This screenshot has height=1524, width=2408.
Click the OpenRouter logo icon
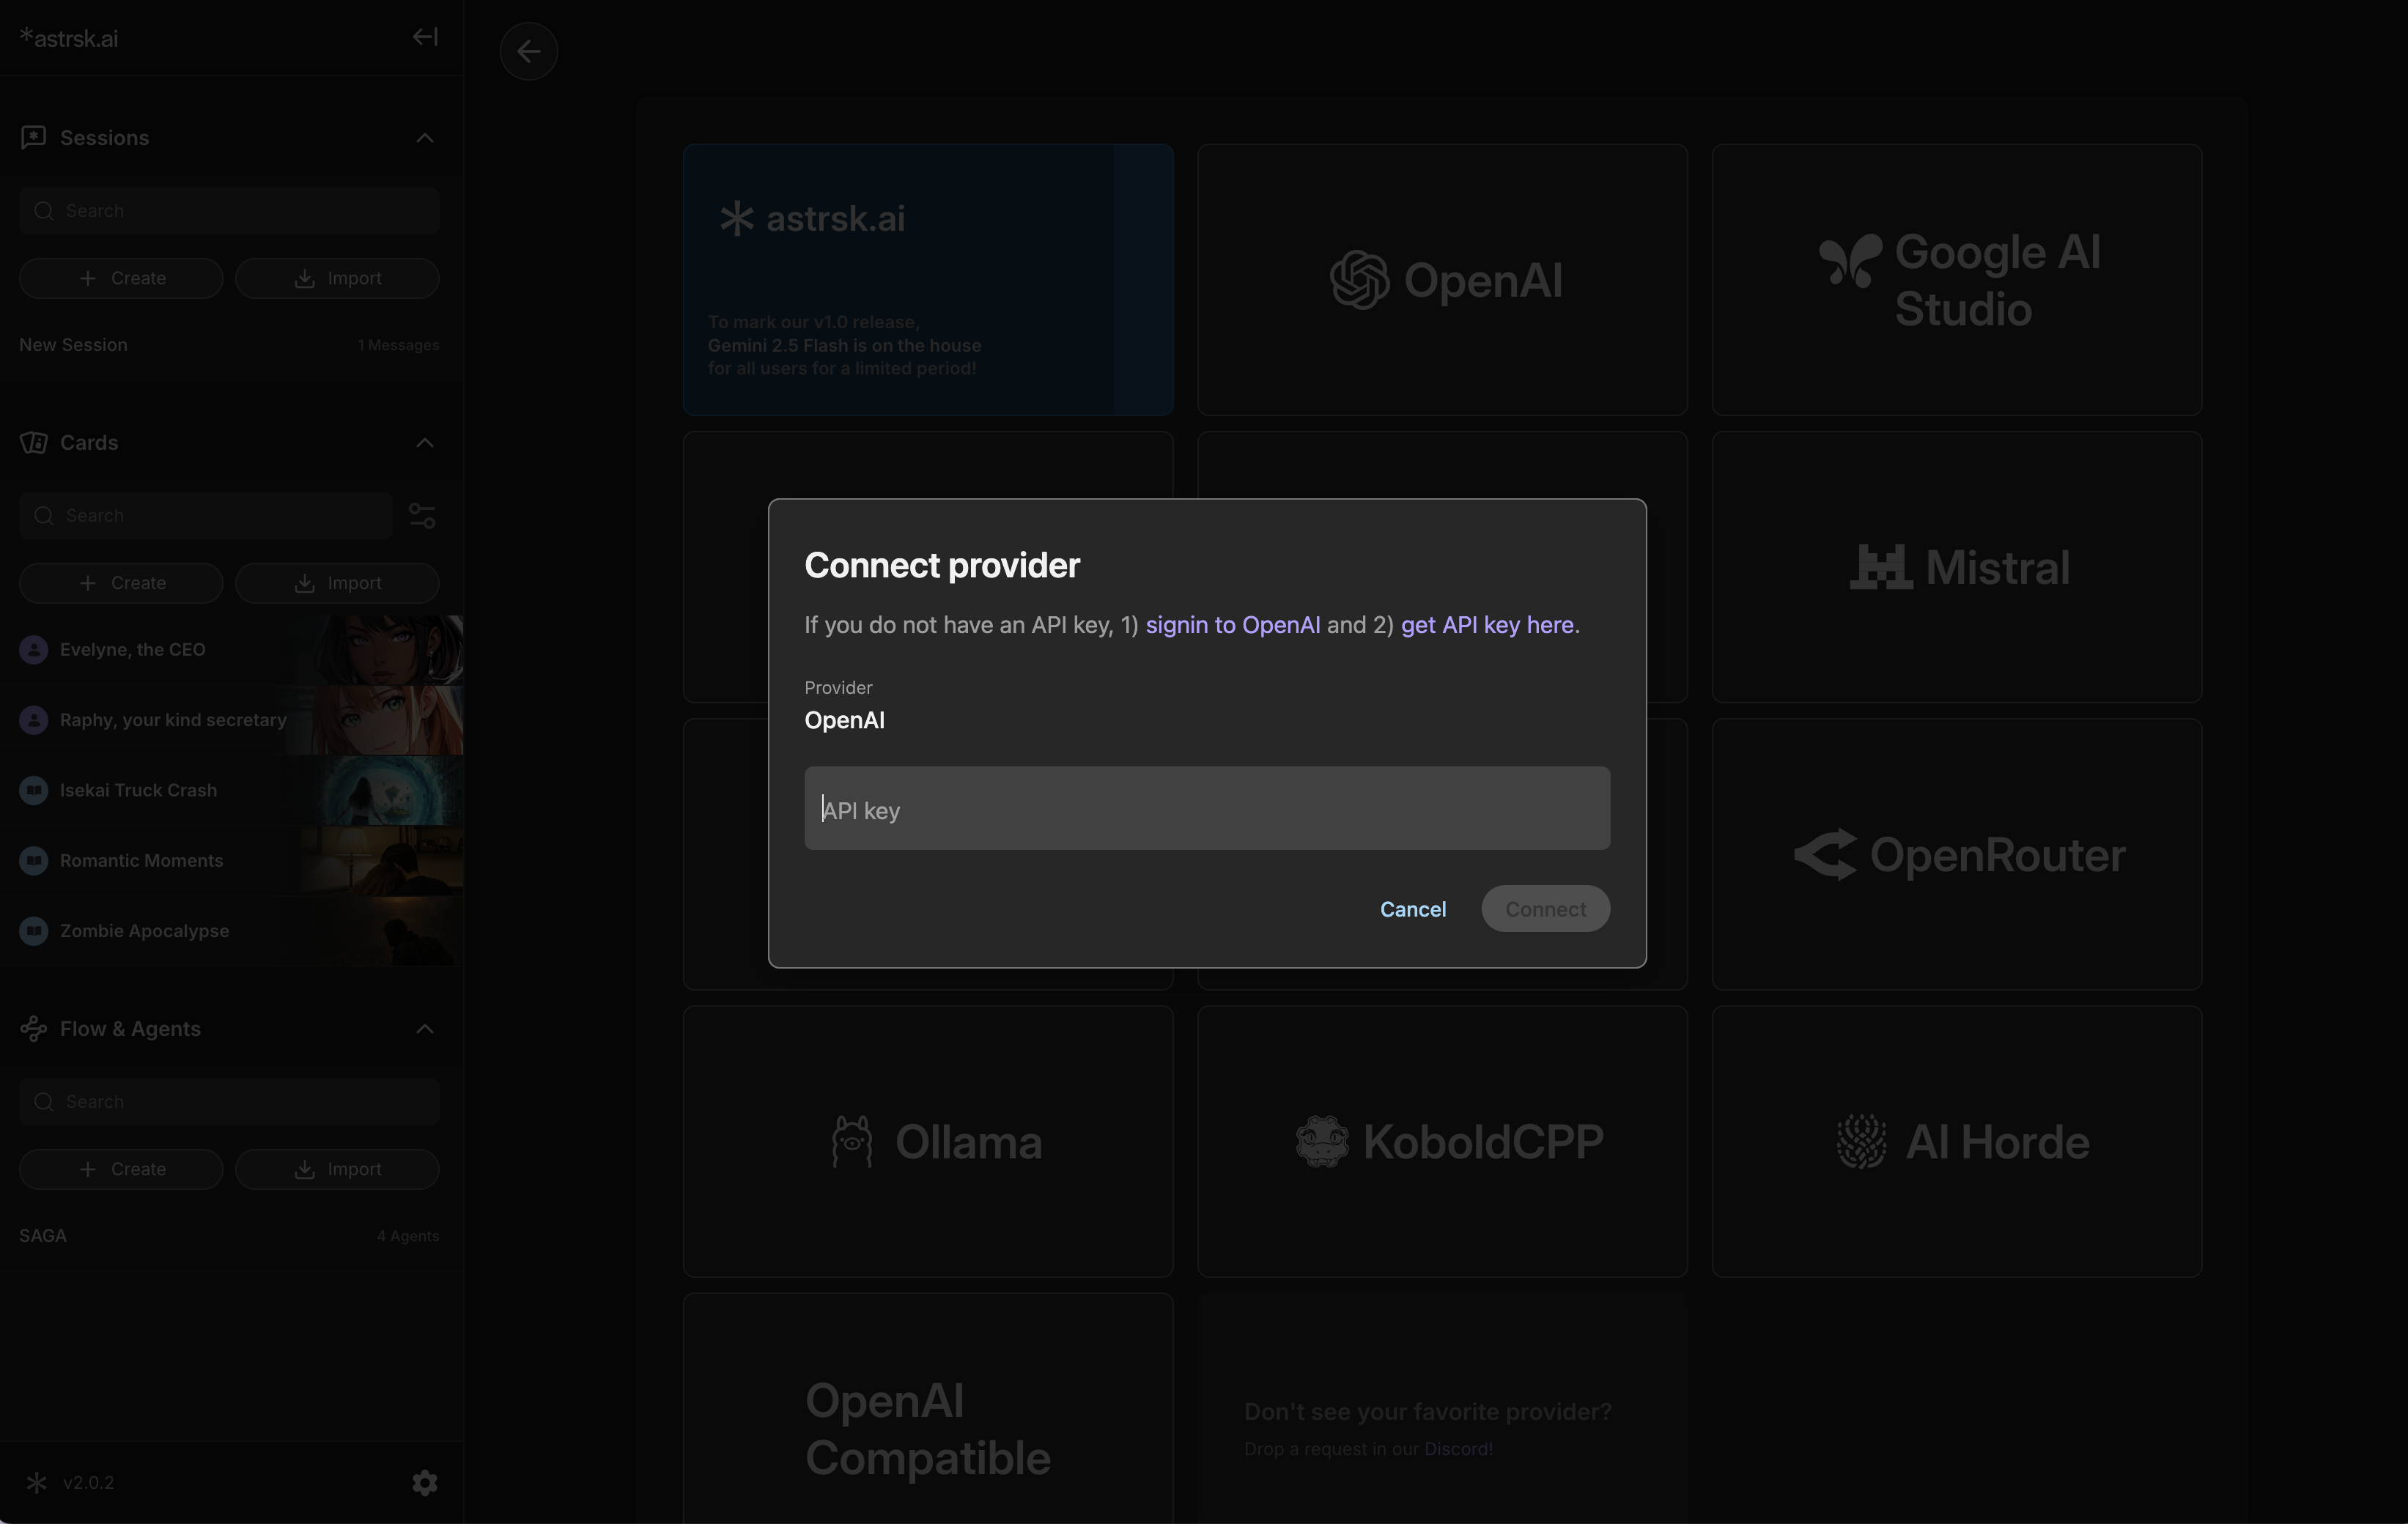[1825, 855]
